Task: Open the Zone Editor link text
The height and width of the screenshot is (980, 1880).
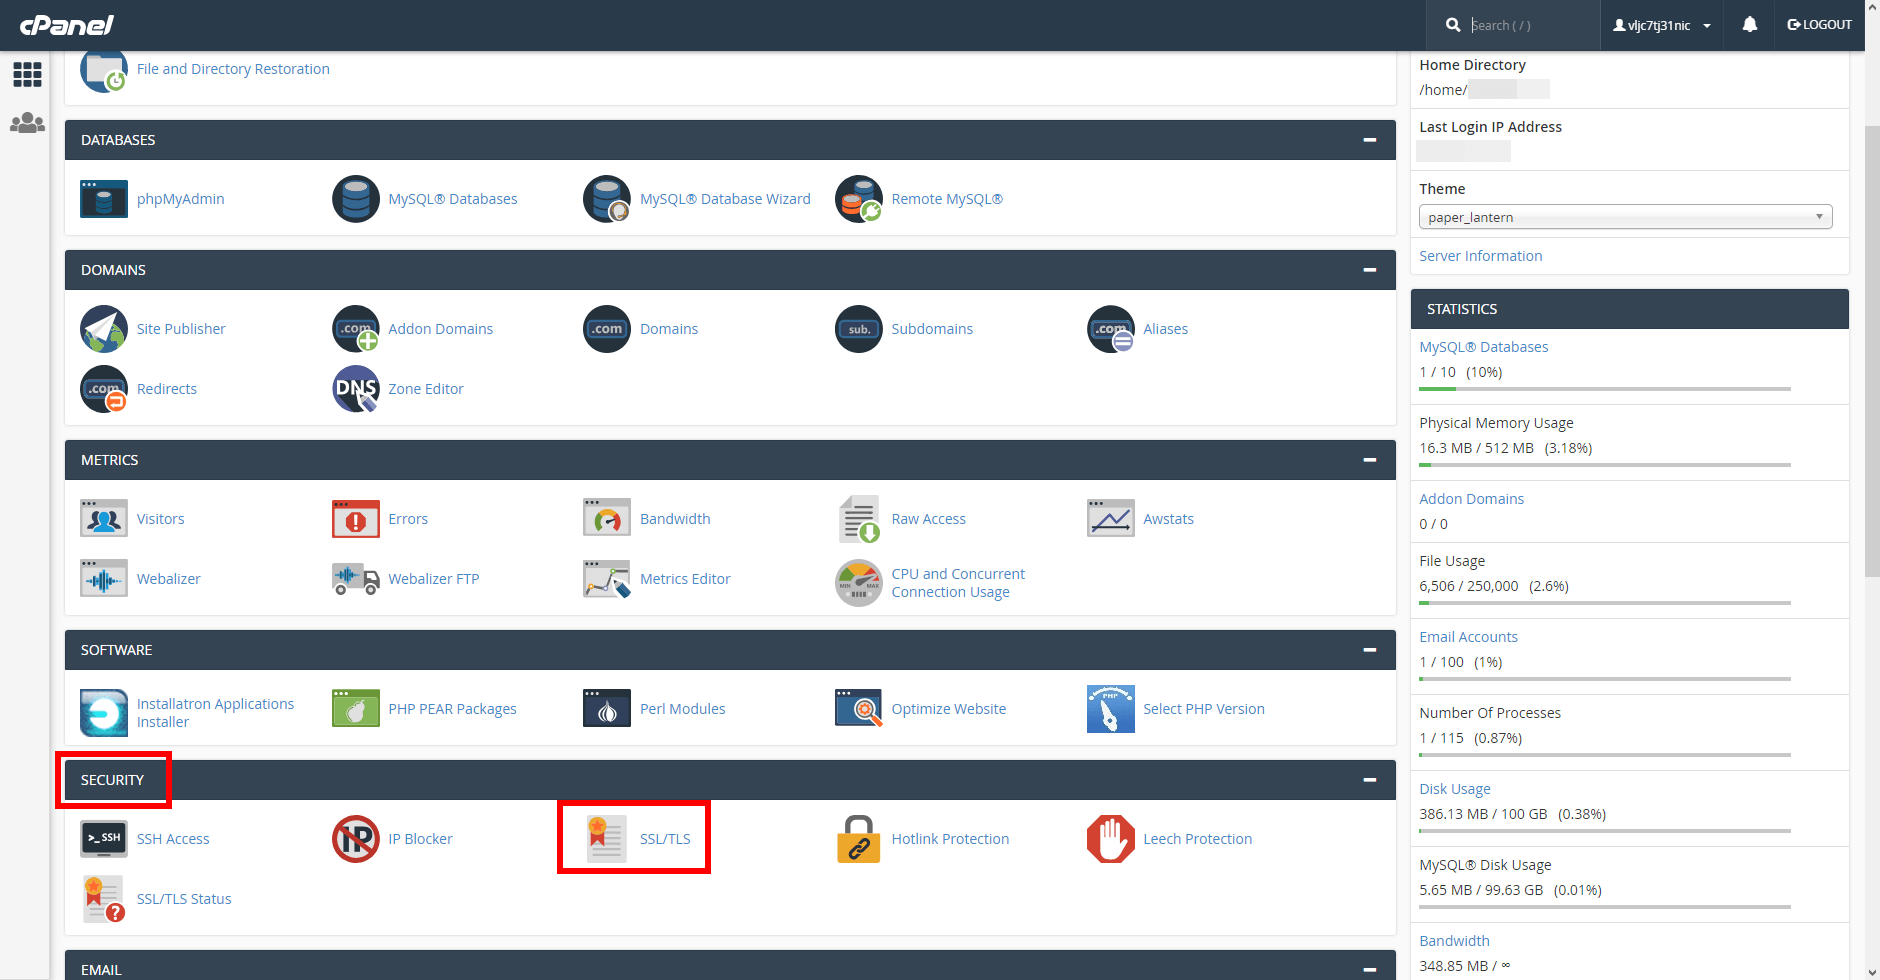Action: (426, 389)
